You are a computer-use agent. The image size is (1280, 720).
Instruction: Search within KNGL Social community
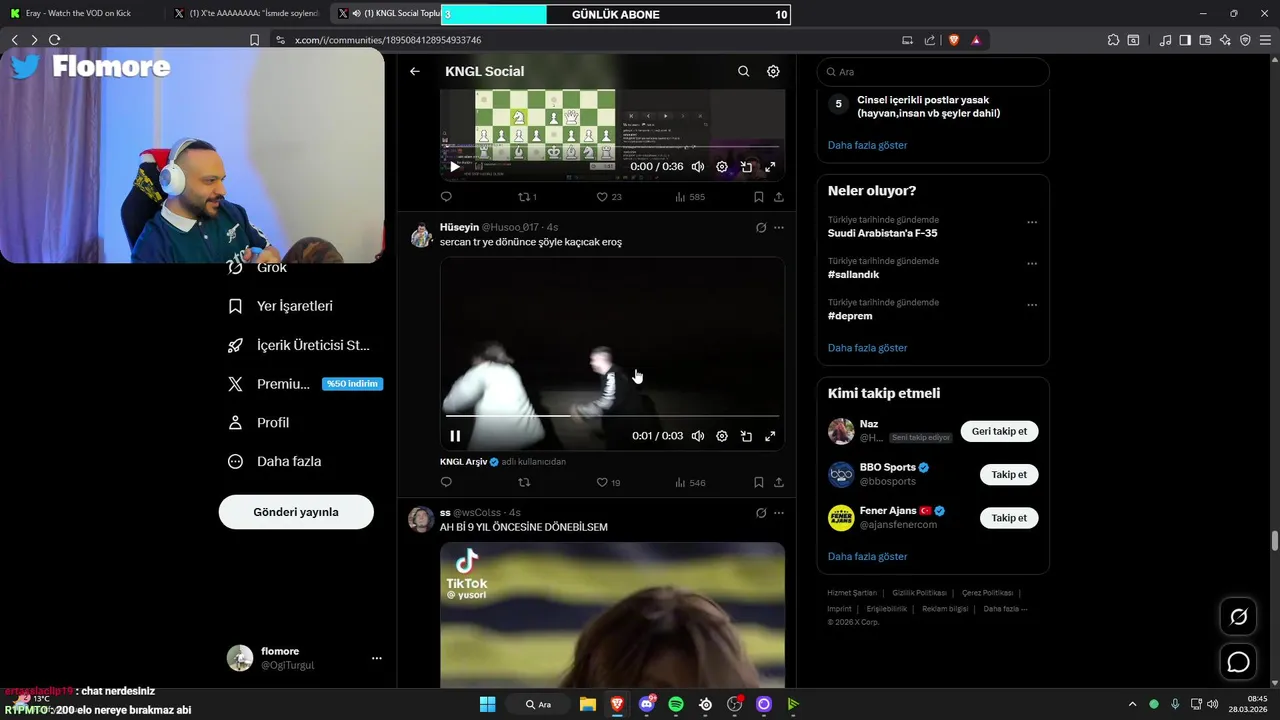coord(743,72)
